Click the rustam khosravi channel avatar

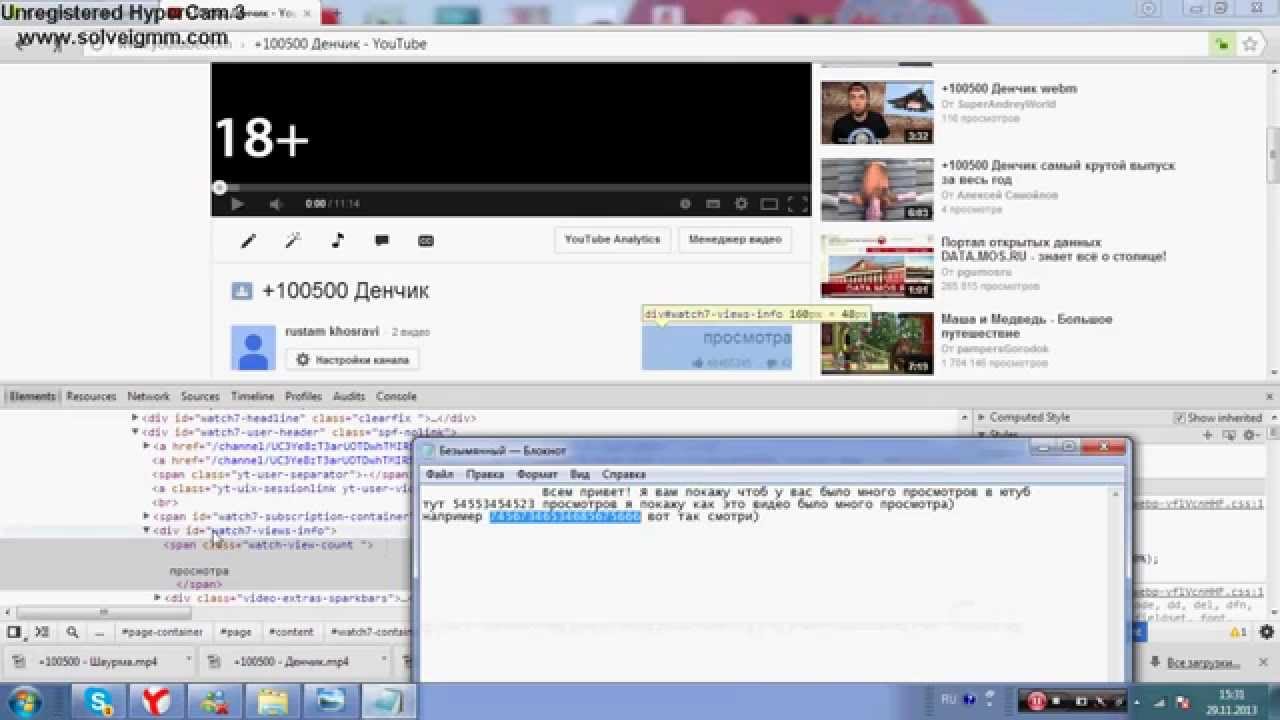[253, 347]
